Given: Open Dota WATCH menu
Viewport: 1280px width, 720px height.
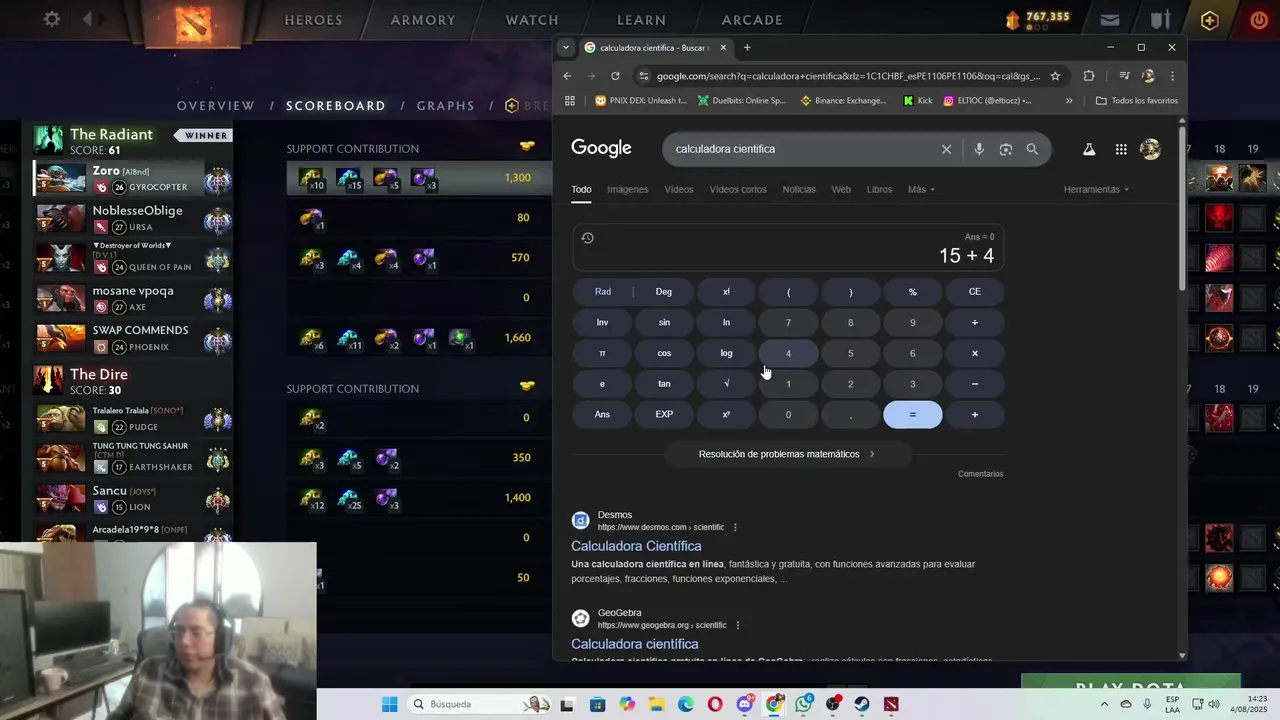Looking at the screenshot, I should tap(532, 20).
